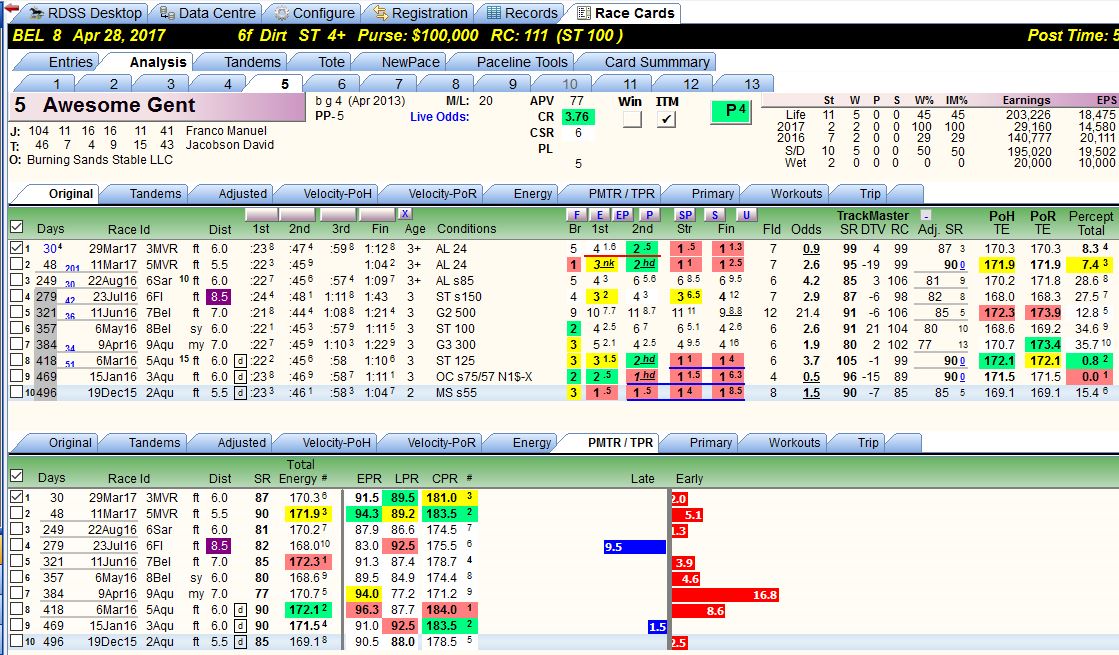This screenshot has height=655, width=1119.
Task: Click the Live Odds label
Action: [x=440, y=117]
